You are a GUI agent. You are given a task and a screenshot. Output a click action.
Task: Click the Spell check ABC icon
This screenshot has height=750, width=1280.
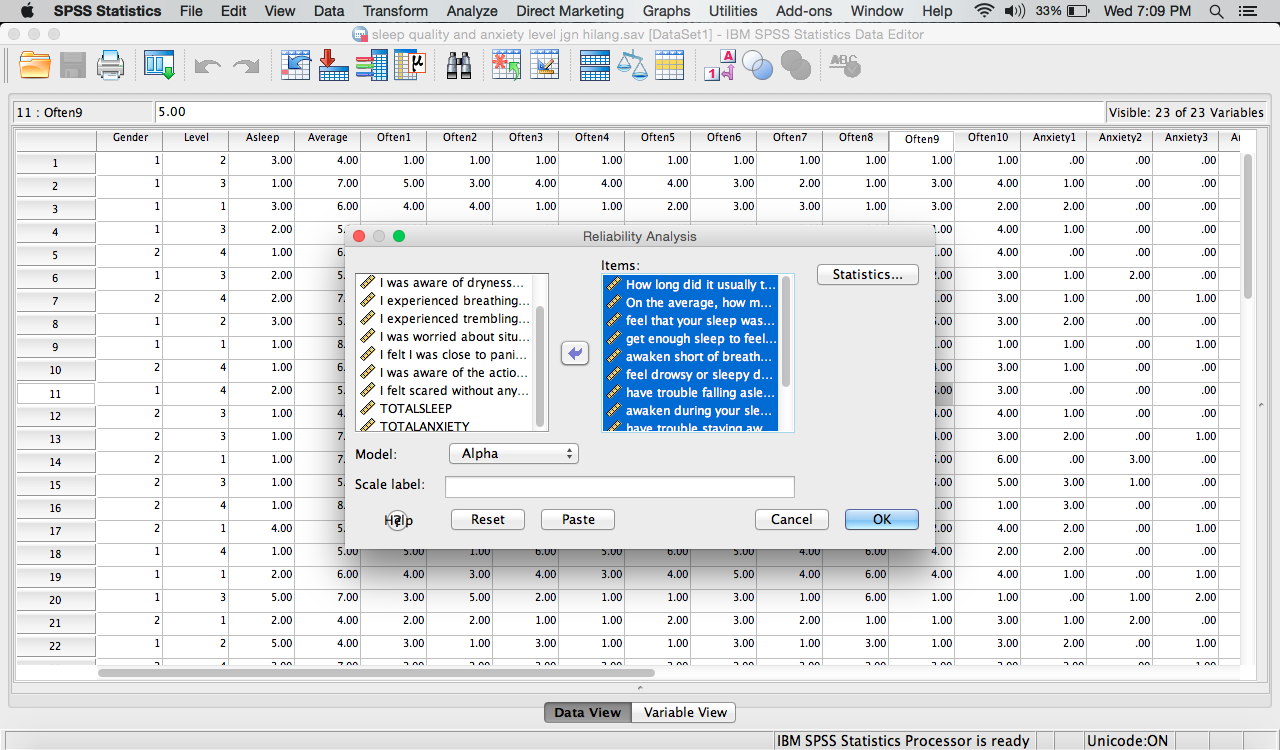point(846,66)
